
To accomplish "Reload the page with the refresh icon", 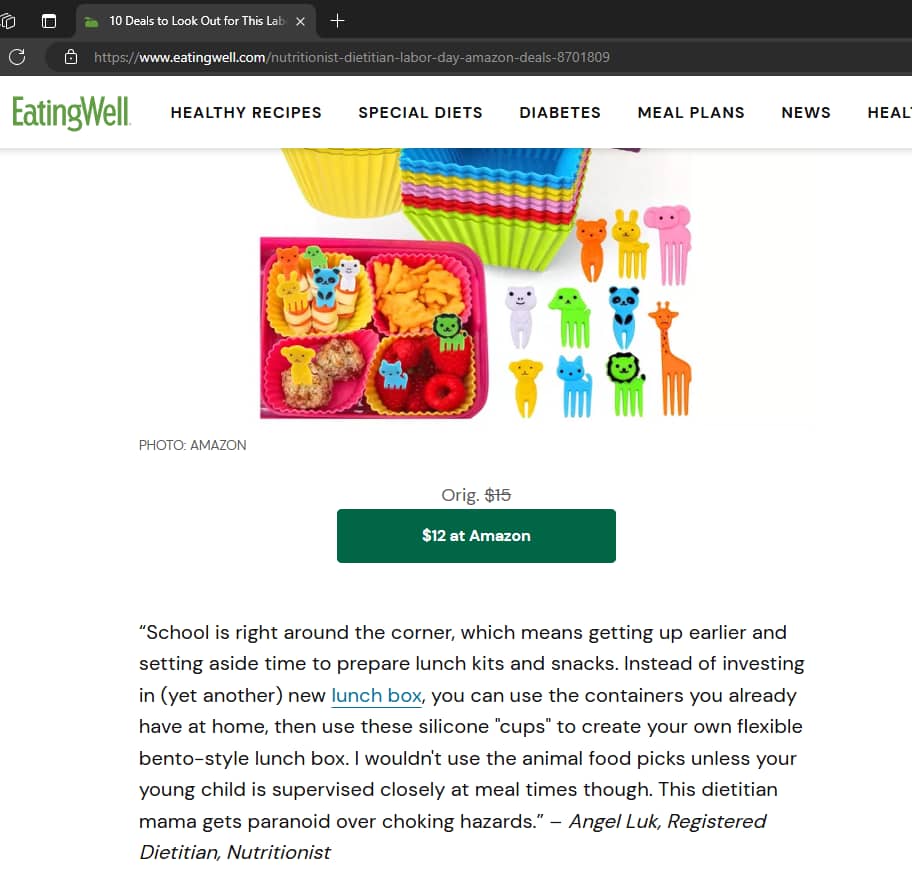I will pos(17,57).
